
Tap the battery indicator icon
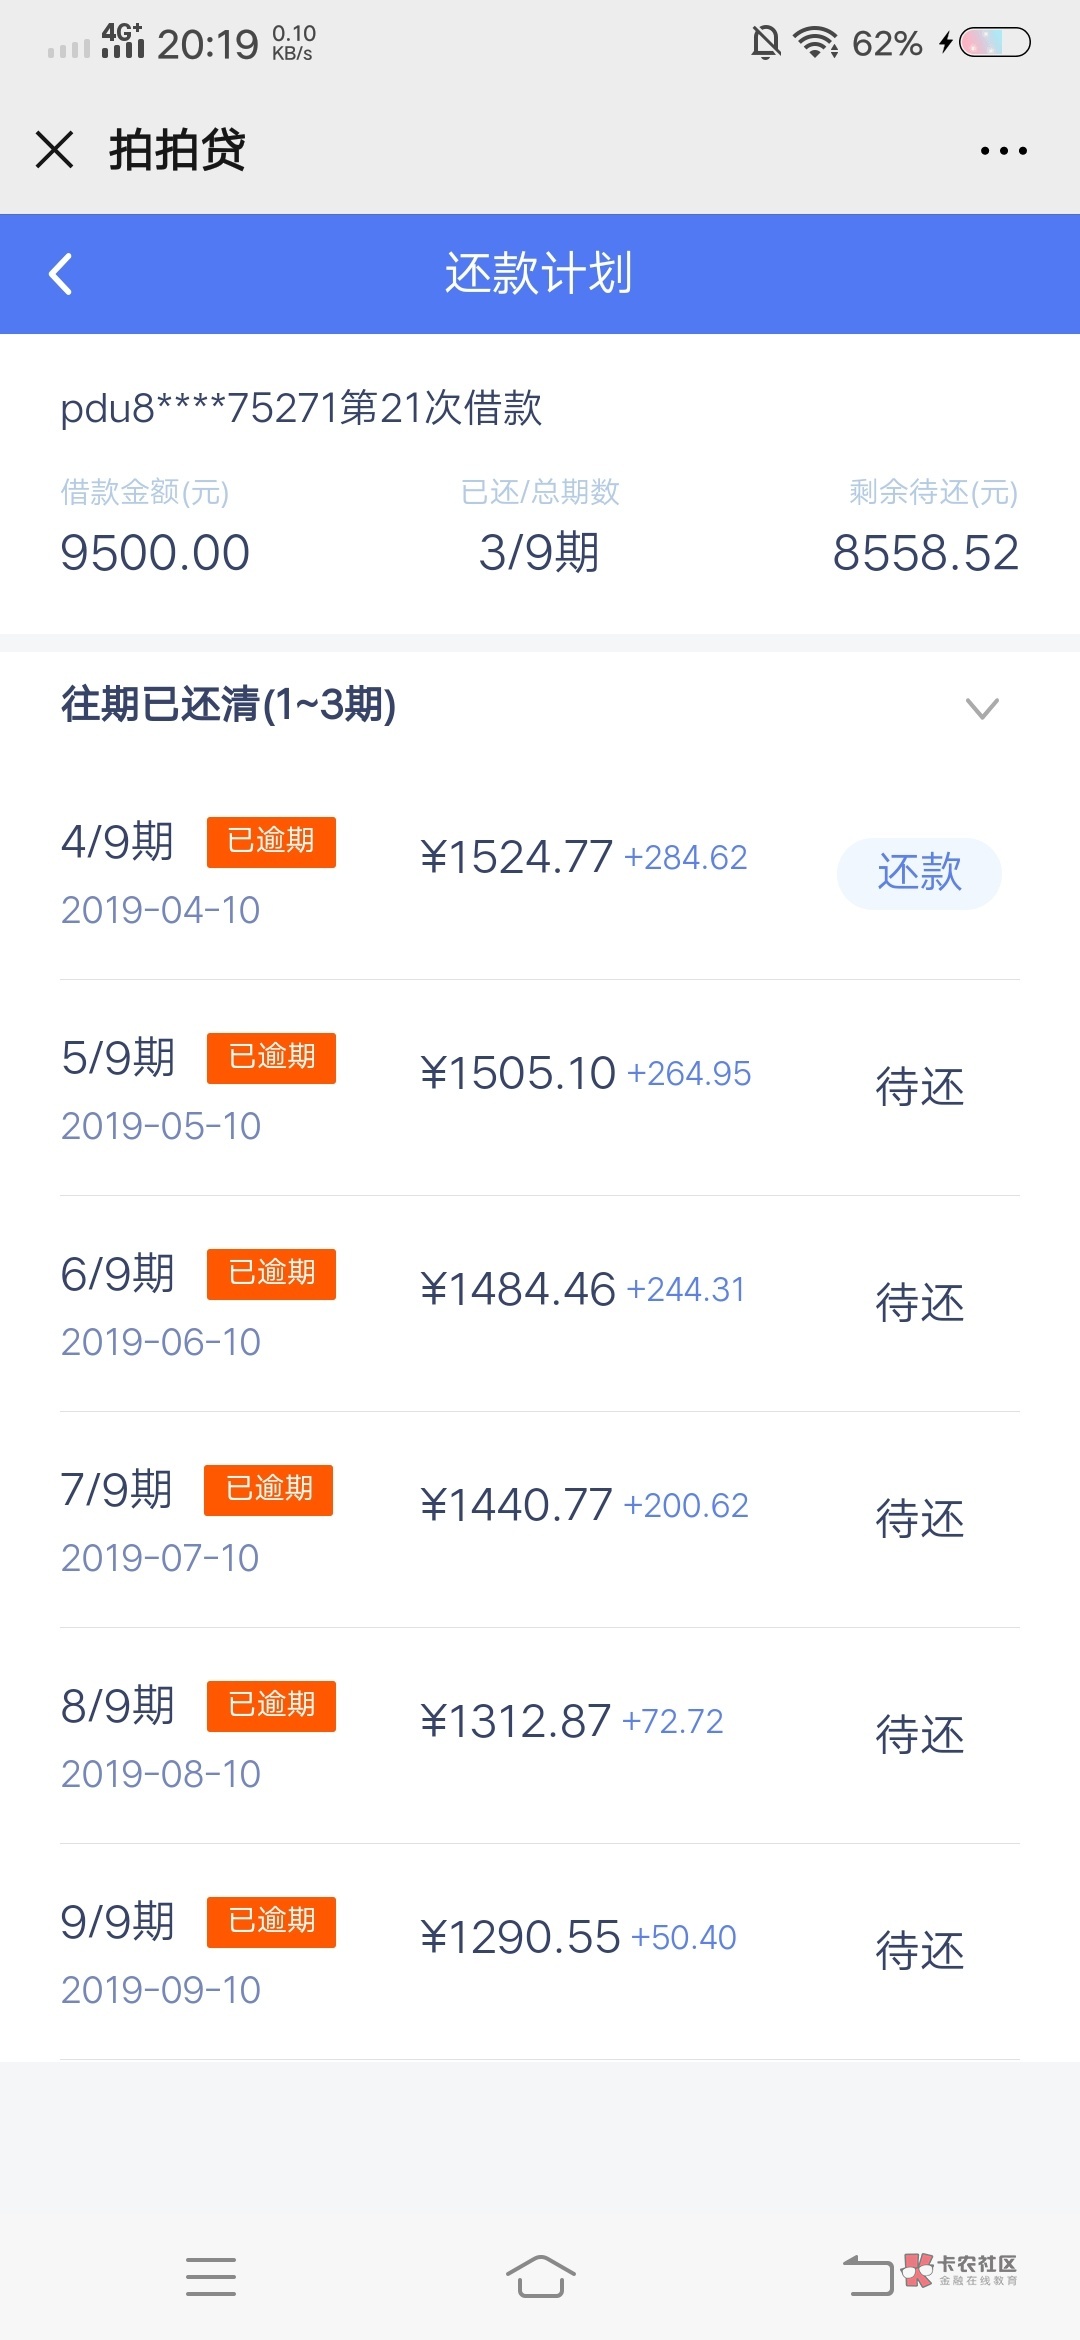(x=994, y=43)
